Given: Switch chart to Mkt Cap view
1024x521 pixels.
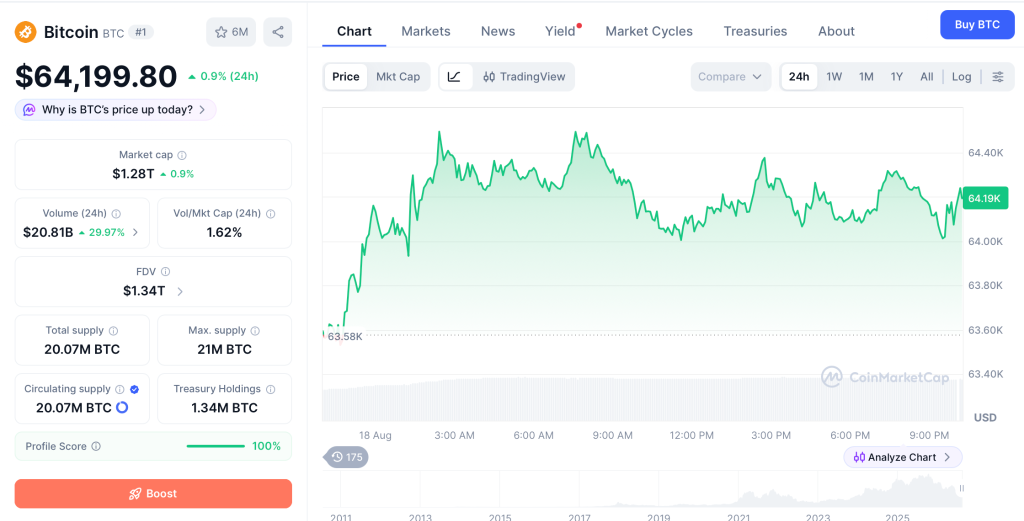Looking at the screenshot, I should [398, 76].
